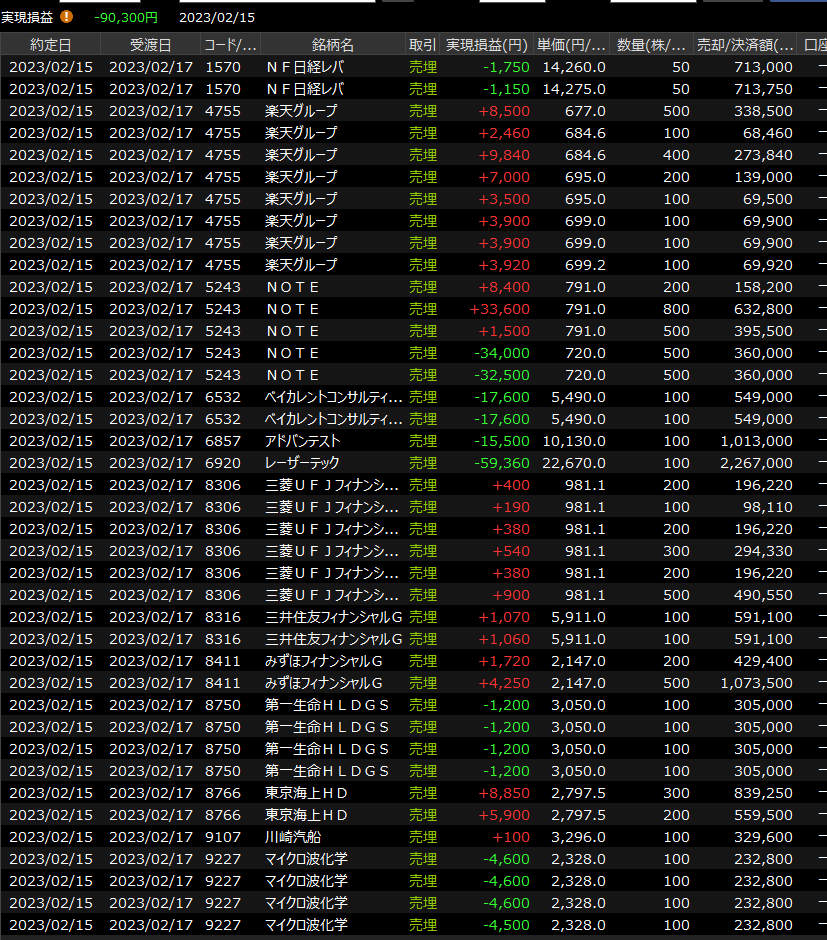Sort by 約定日 column header
This screenshot has height=940, width=827.
click(x=50, y=45)
